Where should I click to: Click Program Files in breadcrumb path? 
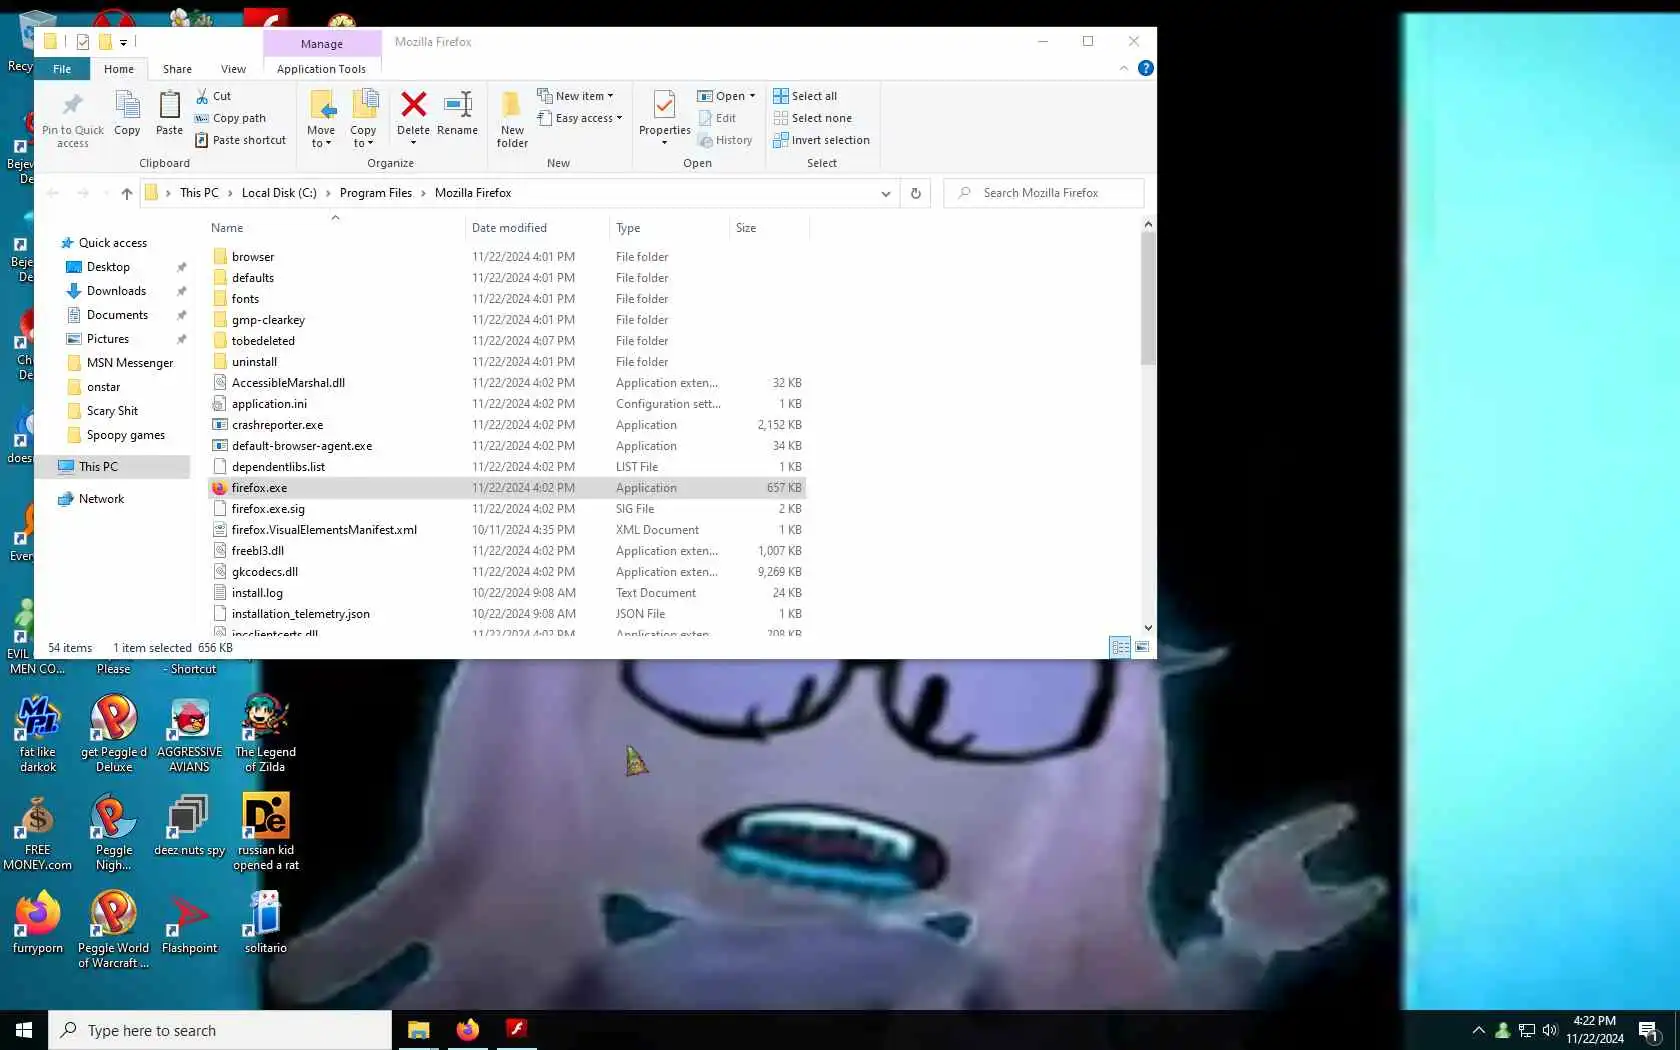click(375, 193)
